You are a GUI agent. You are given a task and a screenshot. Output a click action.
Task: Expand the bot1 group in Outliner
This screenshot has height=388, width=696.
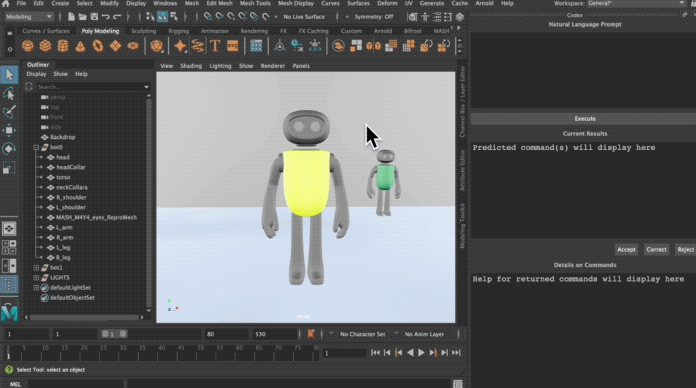(x=36, y=267)
